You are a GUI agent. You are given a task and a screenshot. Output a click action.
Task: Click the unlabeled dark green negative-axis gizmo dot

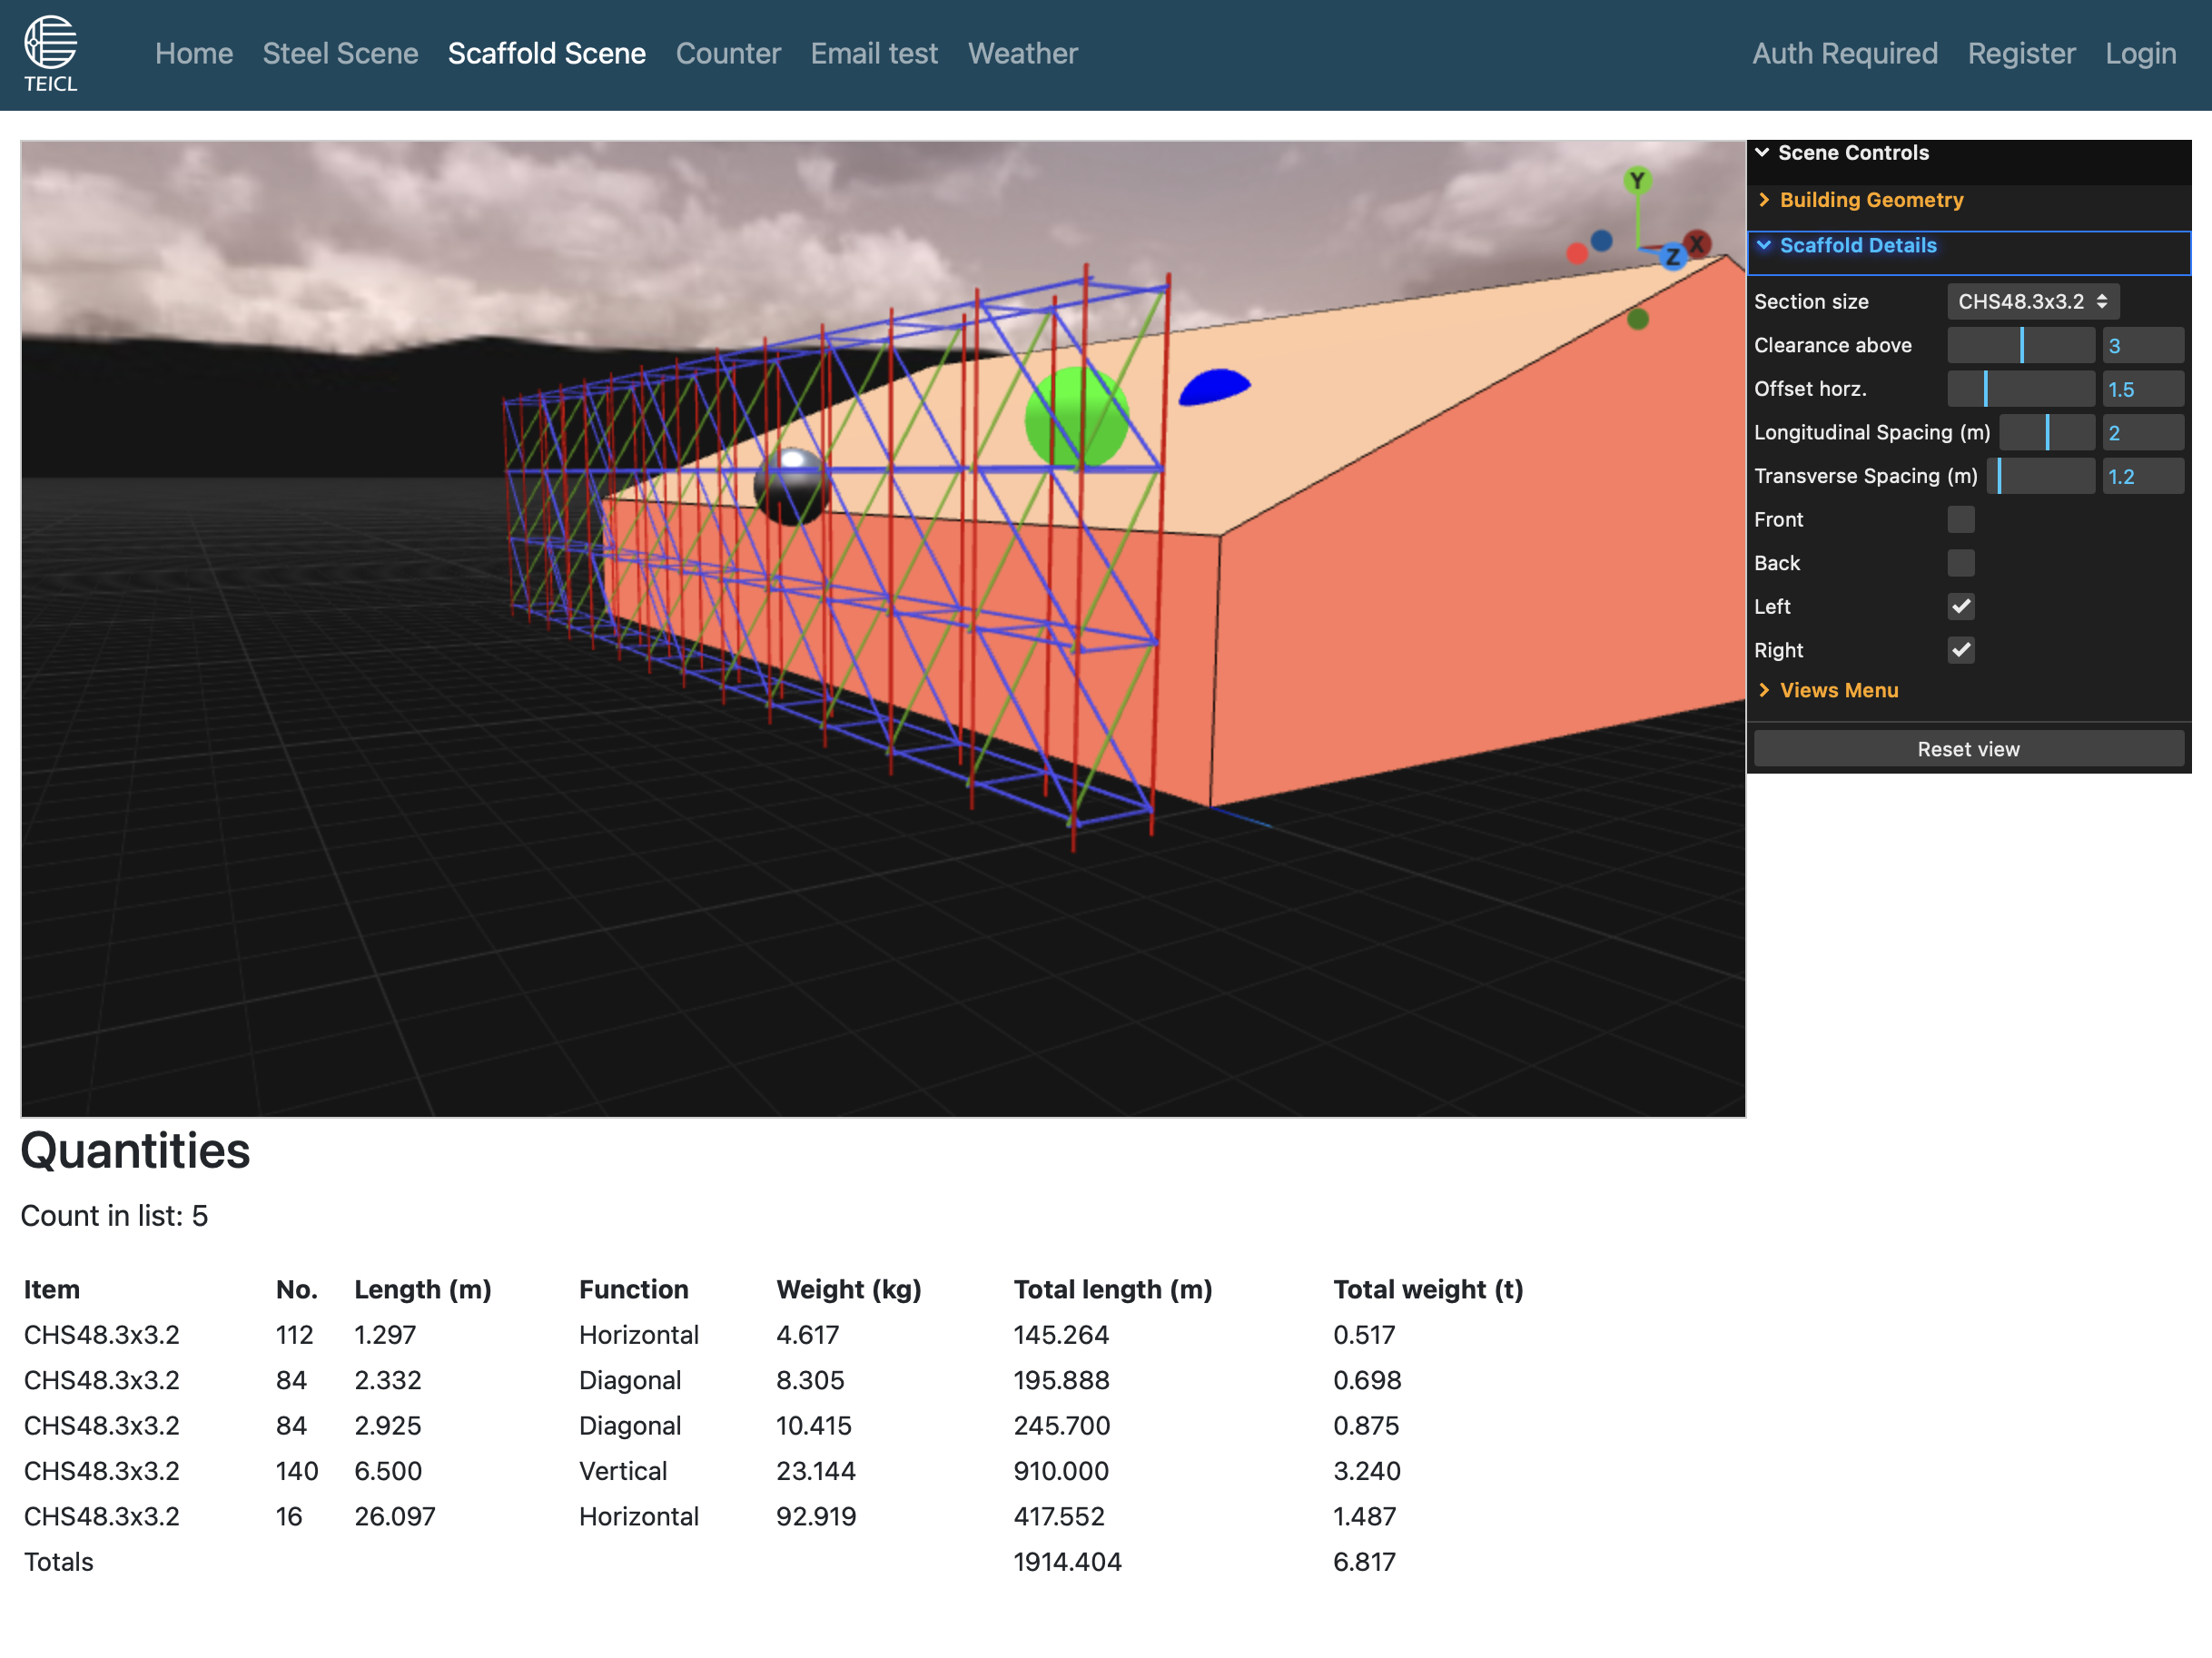pyautogui.click(x=1637, y=319)
